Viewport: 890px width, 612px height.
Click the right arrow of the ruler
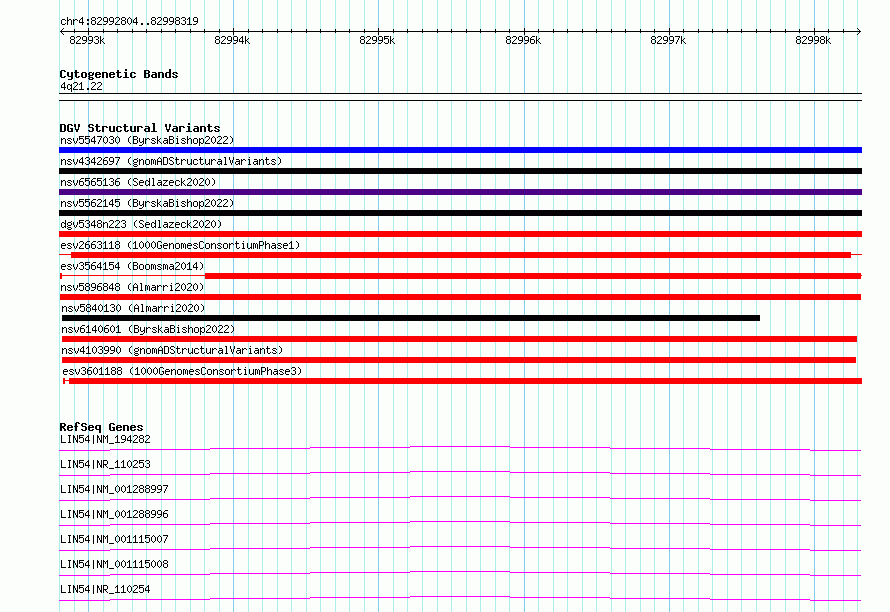click(x=859, y=31)
